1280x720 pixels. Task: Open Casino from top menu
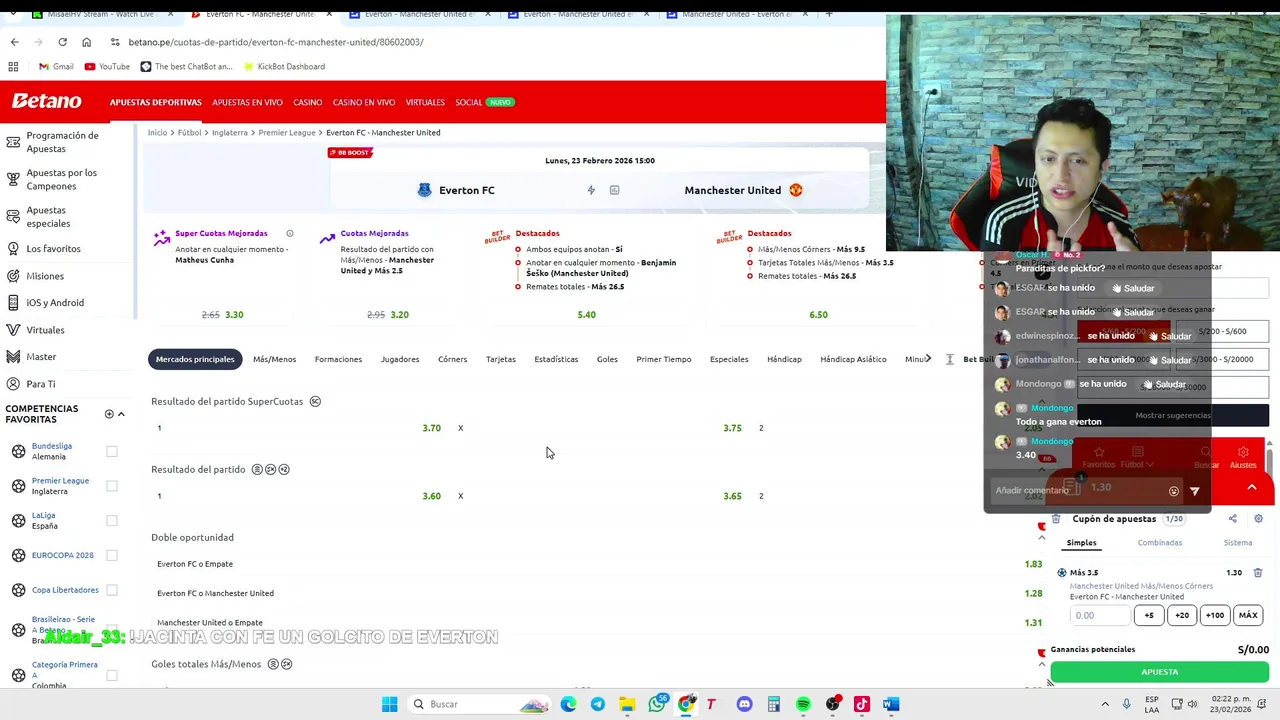tap(307, 102)
